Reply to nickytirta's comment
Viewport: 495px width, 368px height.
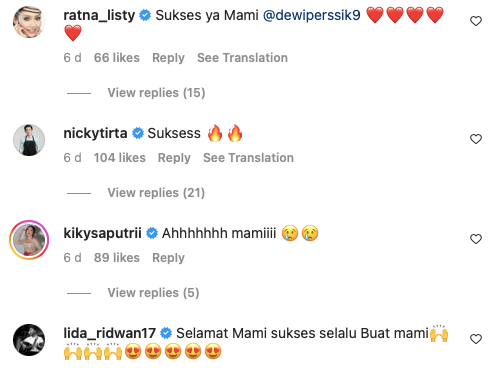(174, 158)
